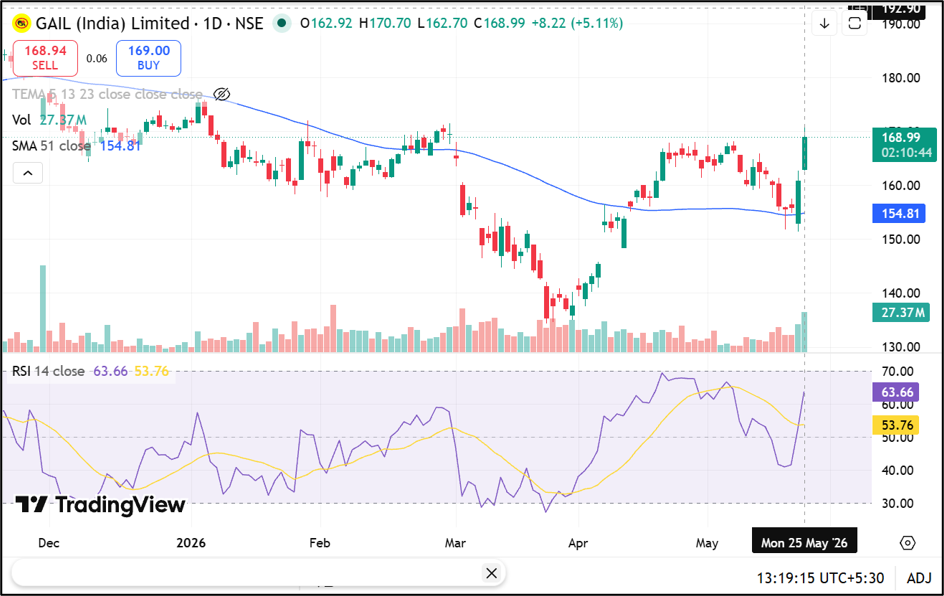Click the 169.00 BUY button
The image size is (944, 596).
click(x=149, y=58)
